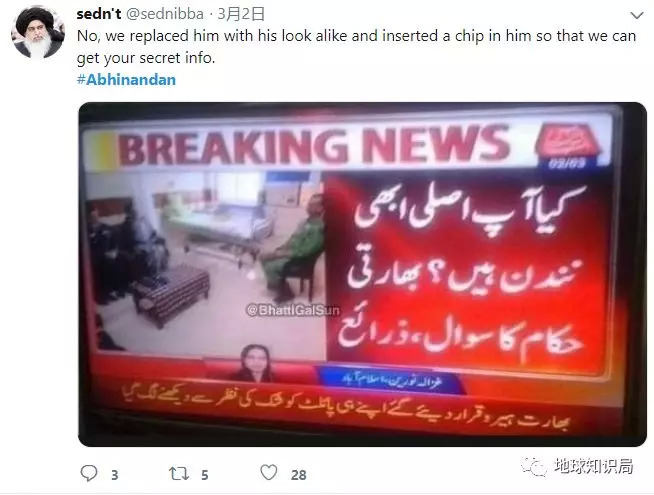Click the 地球知识局 watermark text

(594, 466)
